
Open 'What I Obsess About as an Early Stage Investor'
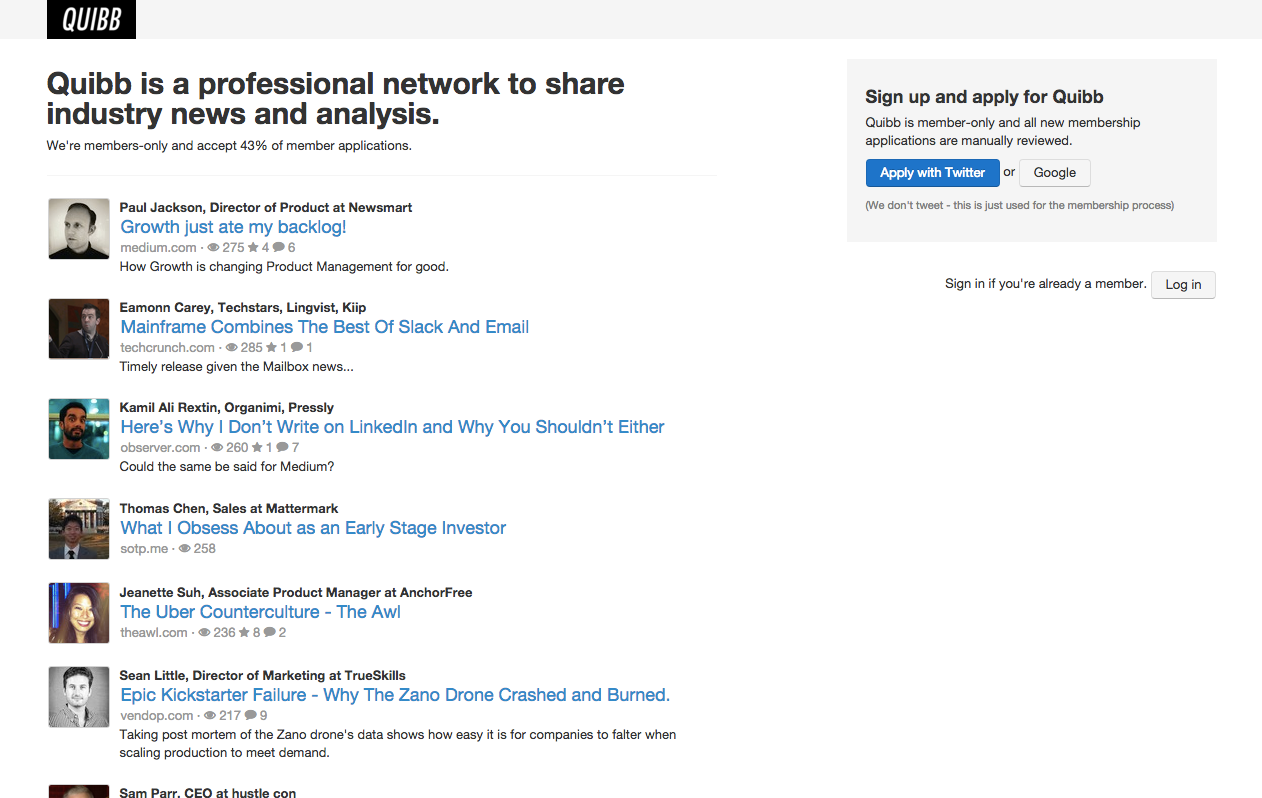click(x=313, y=528)
